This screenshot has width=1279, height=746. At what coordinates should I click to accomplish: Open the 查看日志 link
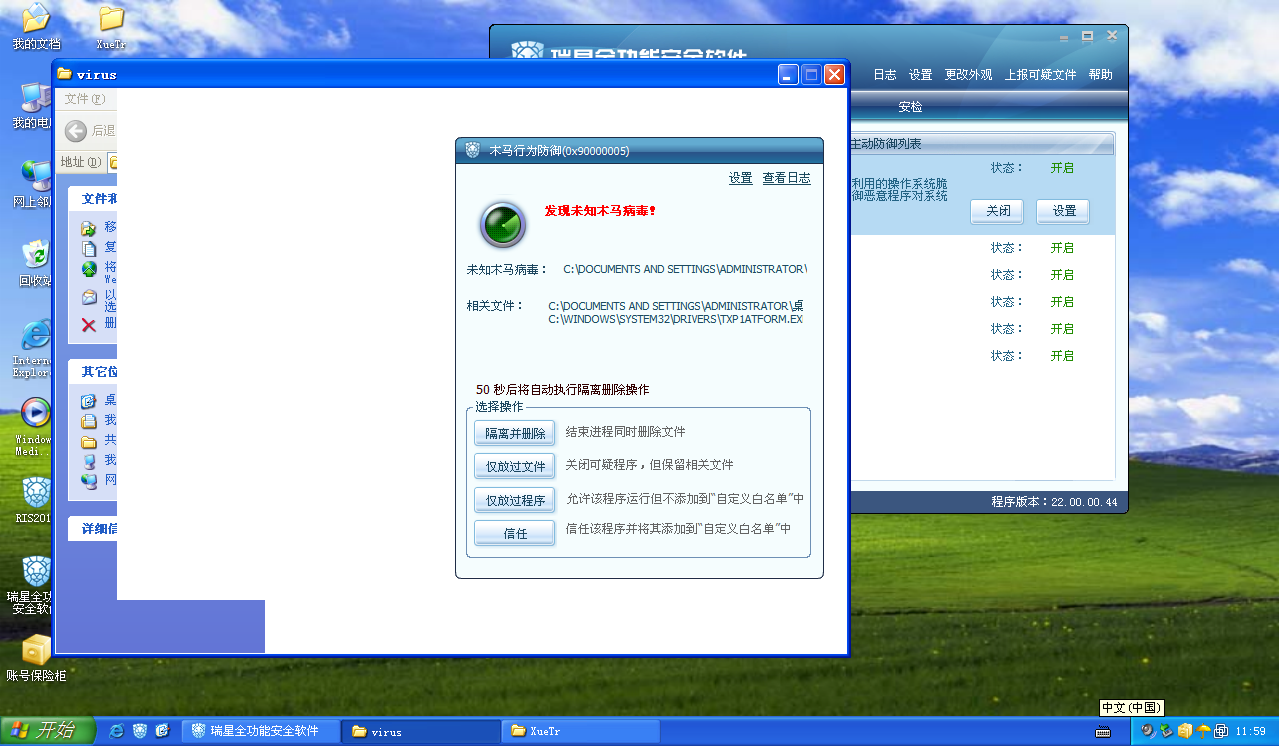[x=786, y=178]
